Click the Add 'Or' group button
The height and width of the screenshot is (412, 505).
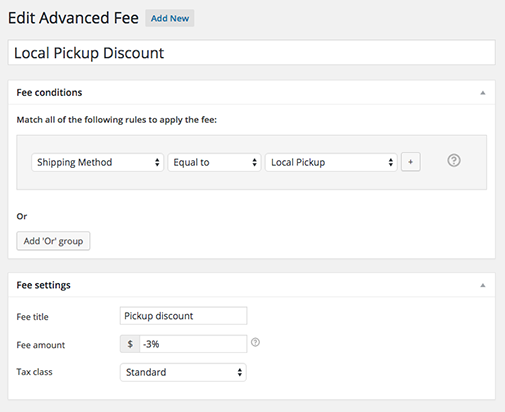(53, 241)
